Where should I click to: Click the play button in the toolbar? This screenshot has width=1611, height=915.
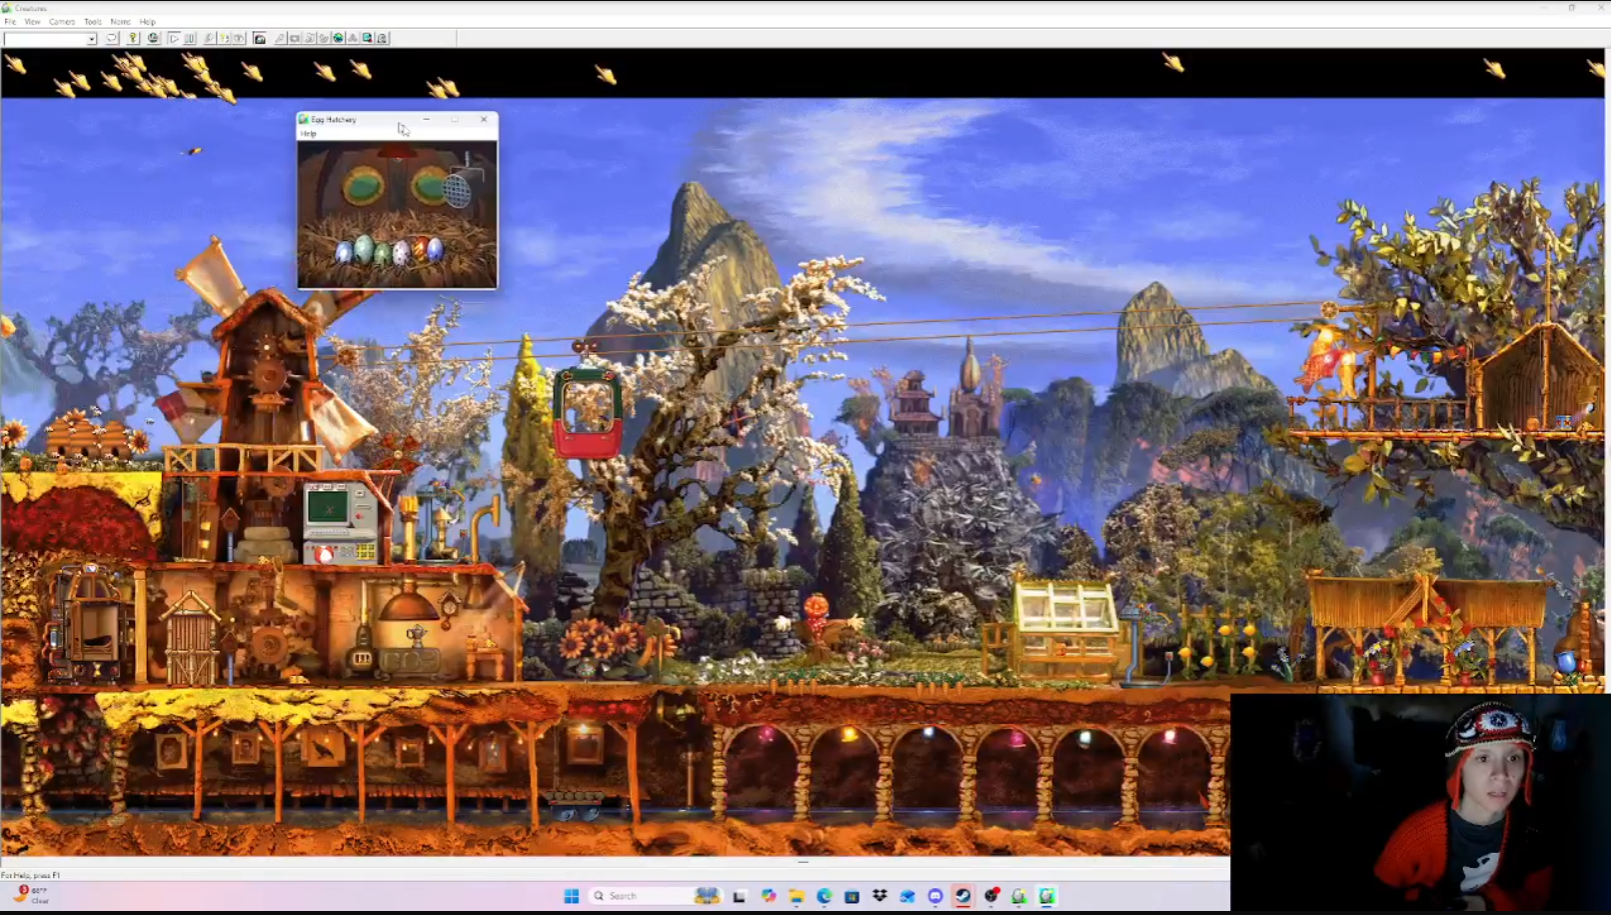coord(174,38)
